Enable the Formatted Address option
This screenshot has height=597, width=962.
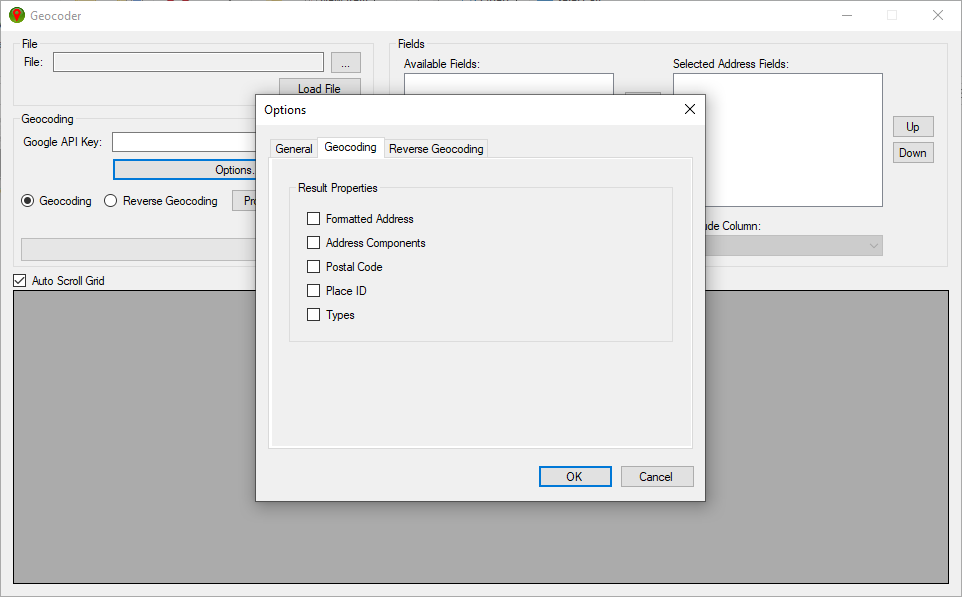pos(313,218)
